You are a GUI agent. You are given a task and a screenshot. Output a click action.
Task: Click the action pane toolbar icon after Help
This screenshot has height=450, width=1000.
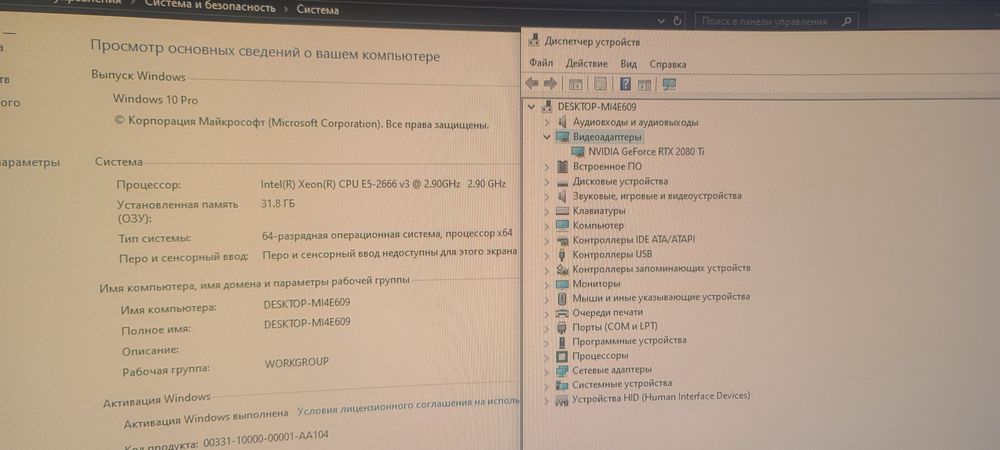[644, 85]
